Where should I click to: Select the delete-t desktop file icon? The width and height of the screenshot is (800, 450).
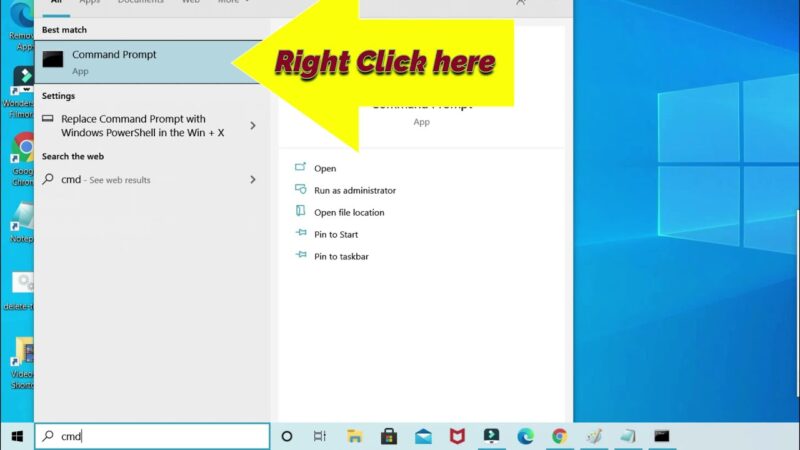[x=19, y=292]
